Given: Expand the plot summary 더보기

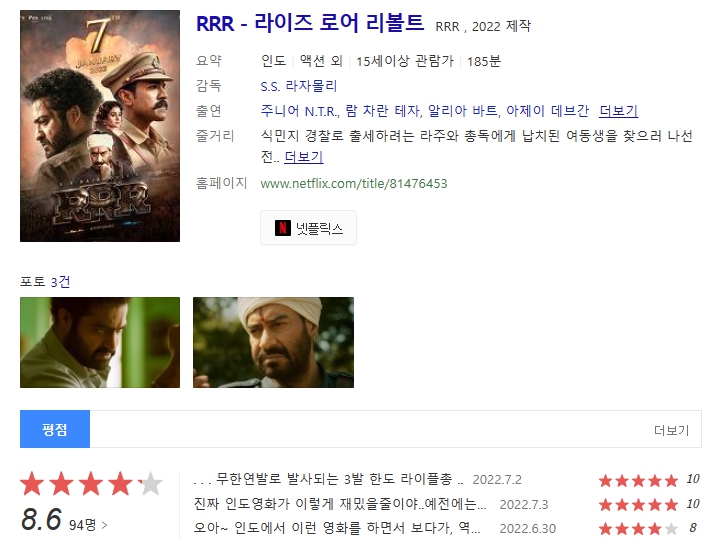Looking at the screenshot, I should coord(304,157).
